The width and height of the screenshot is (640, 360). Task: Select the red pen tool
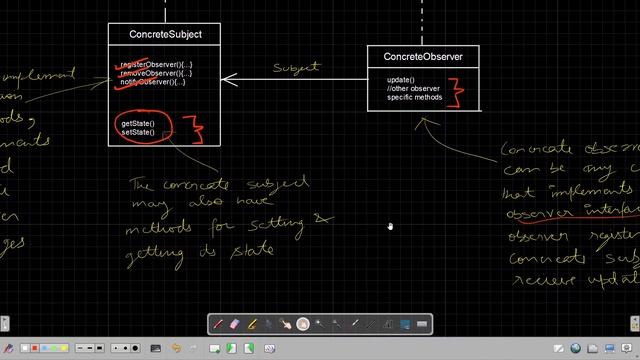coord(218,324)
